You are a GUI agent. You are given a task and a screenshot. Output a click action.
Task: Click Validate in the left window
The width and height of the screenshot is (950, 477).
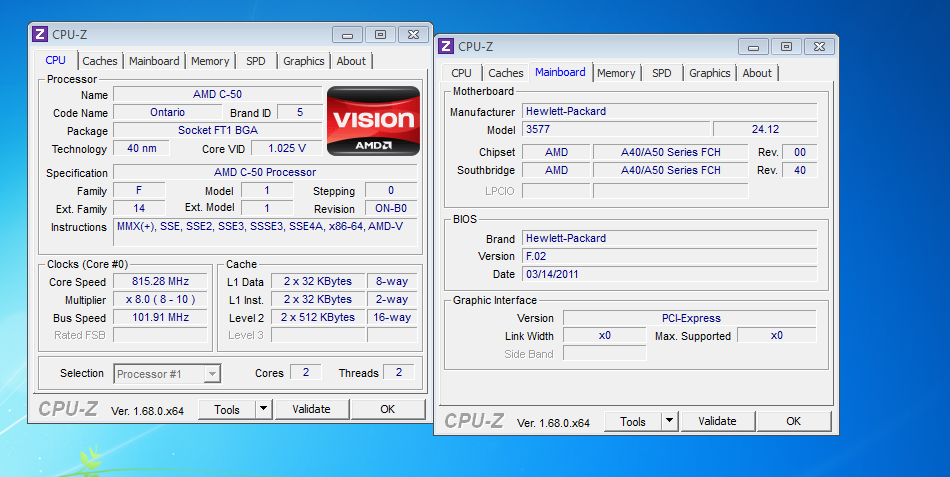click(x=311, y=409)
